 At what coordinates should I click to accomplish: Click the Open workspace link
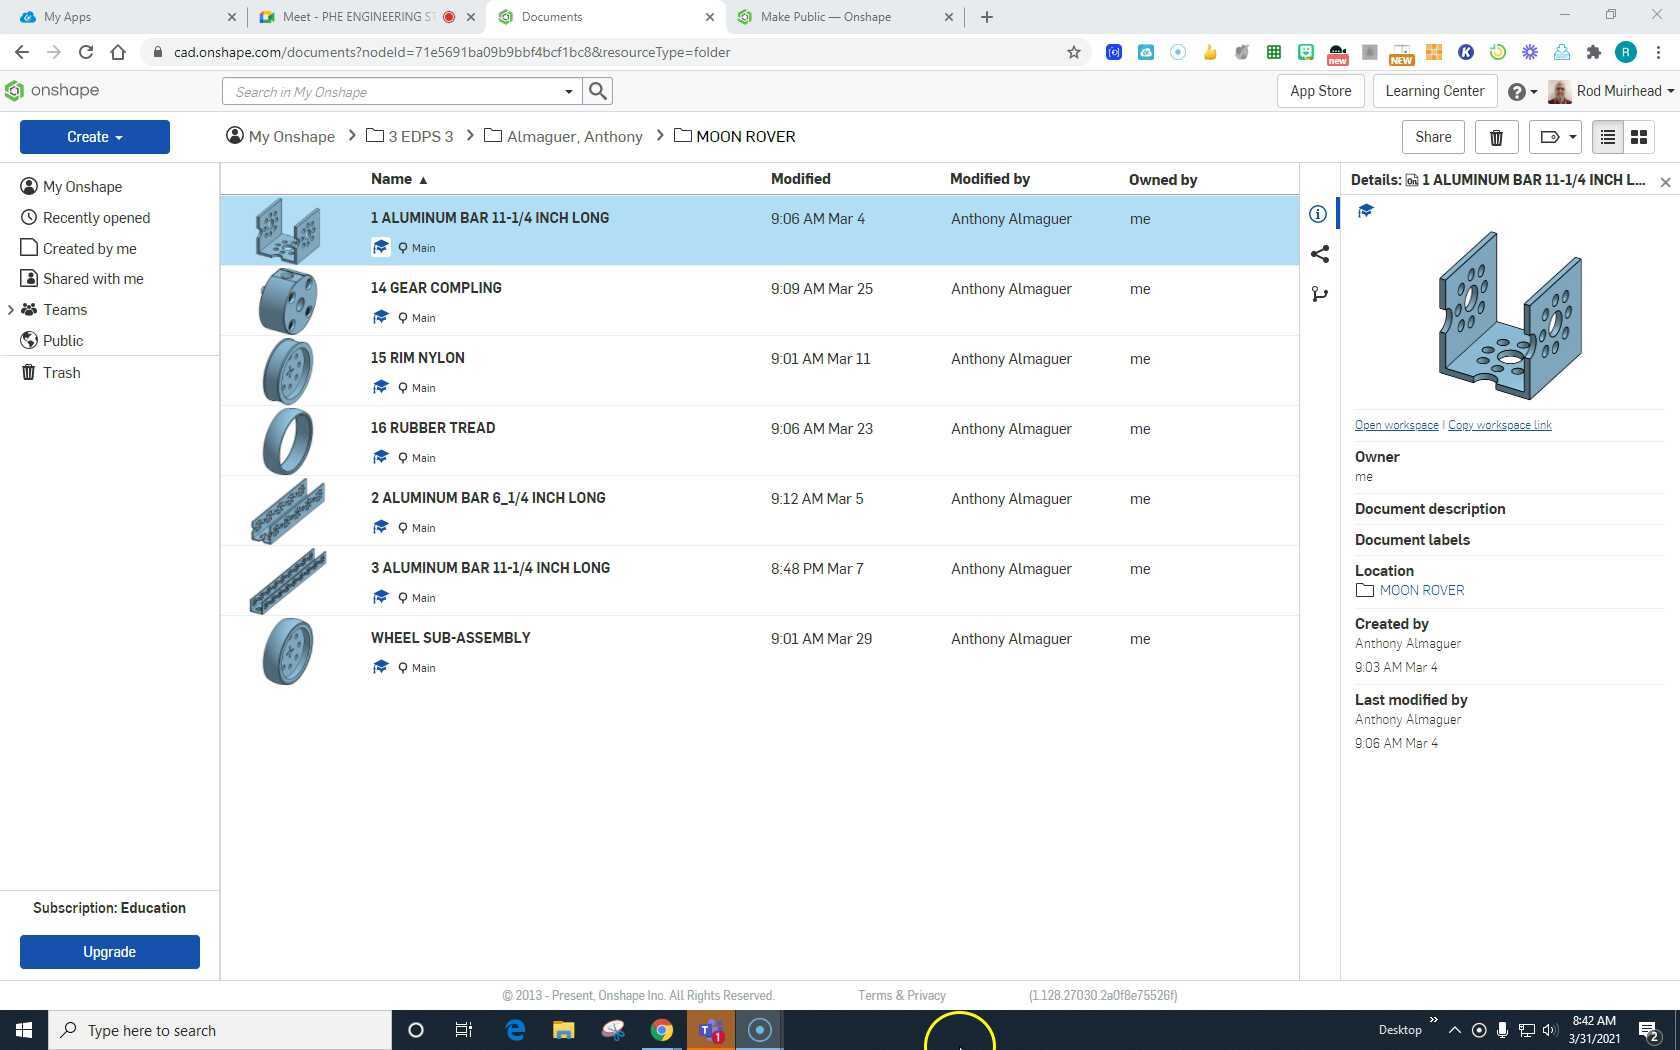(x=1396, y=424)
